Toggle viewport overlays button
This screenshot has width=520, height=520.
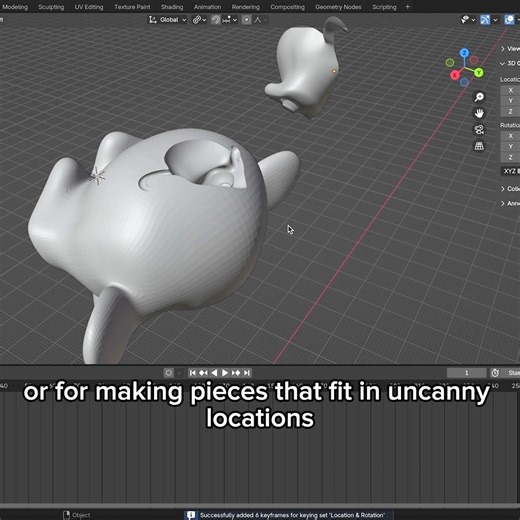pyautogui.click(x=509, y=20)
